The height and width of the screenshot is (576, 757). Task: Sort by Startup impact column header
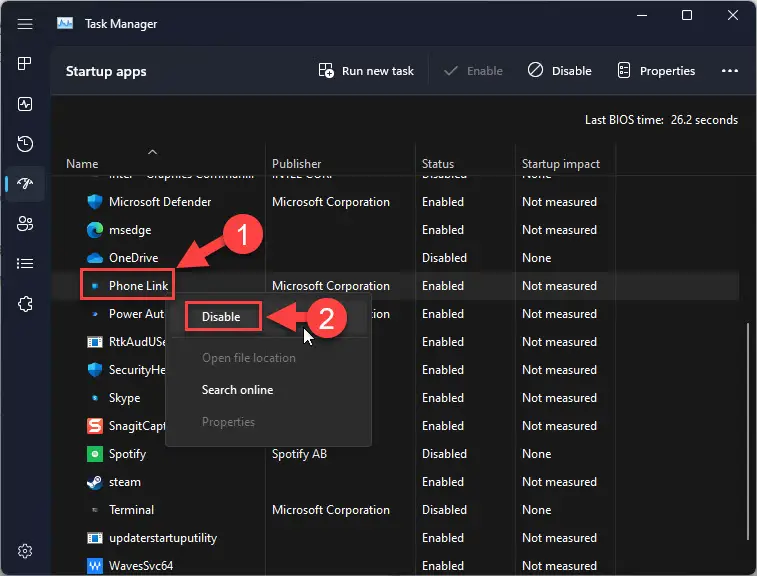[560, 164]
